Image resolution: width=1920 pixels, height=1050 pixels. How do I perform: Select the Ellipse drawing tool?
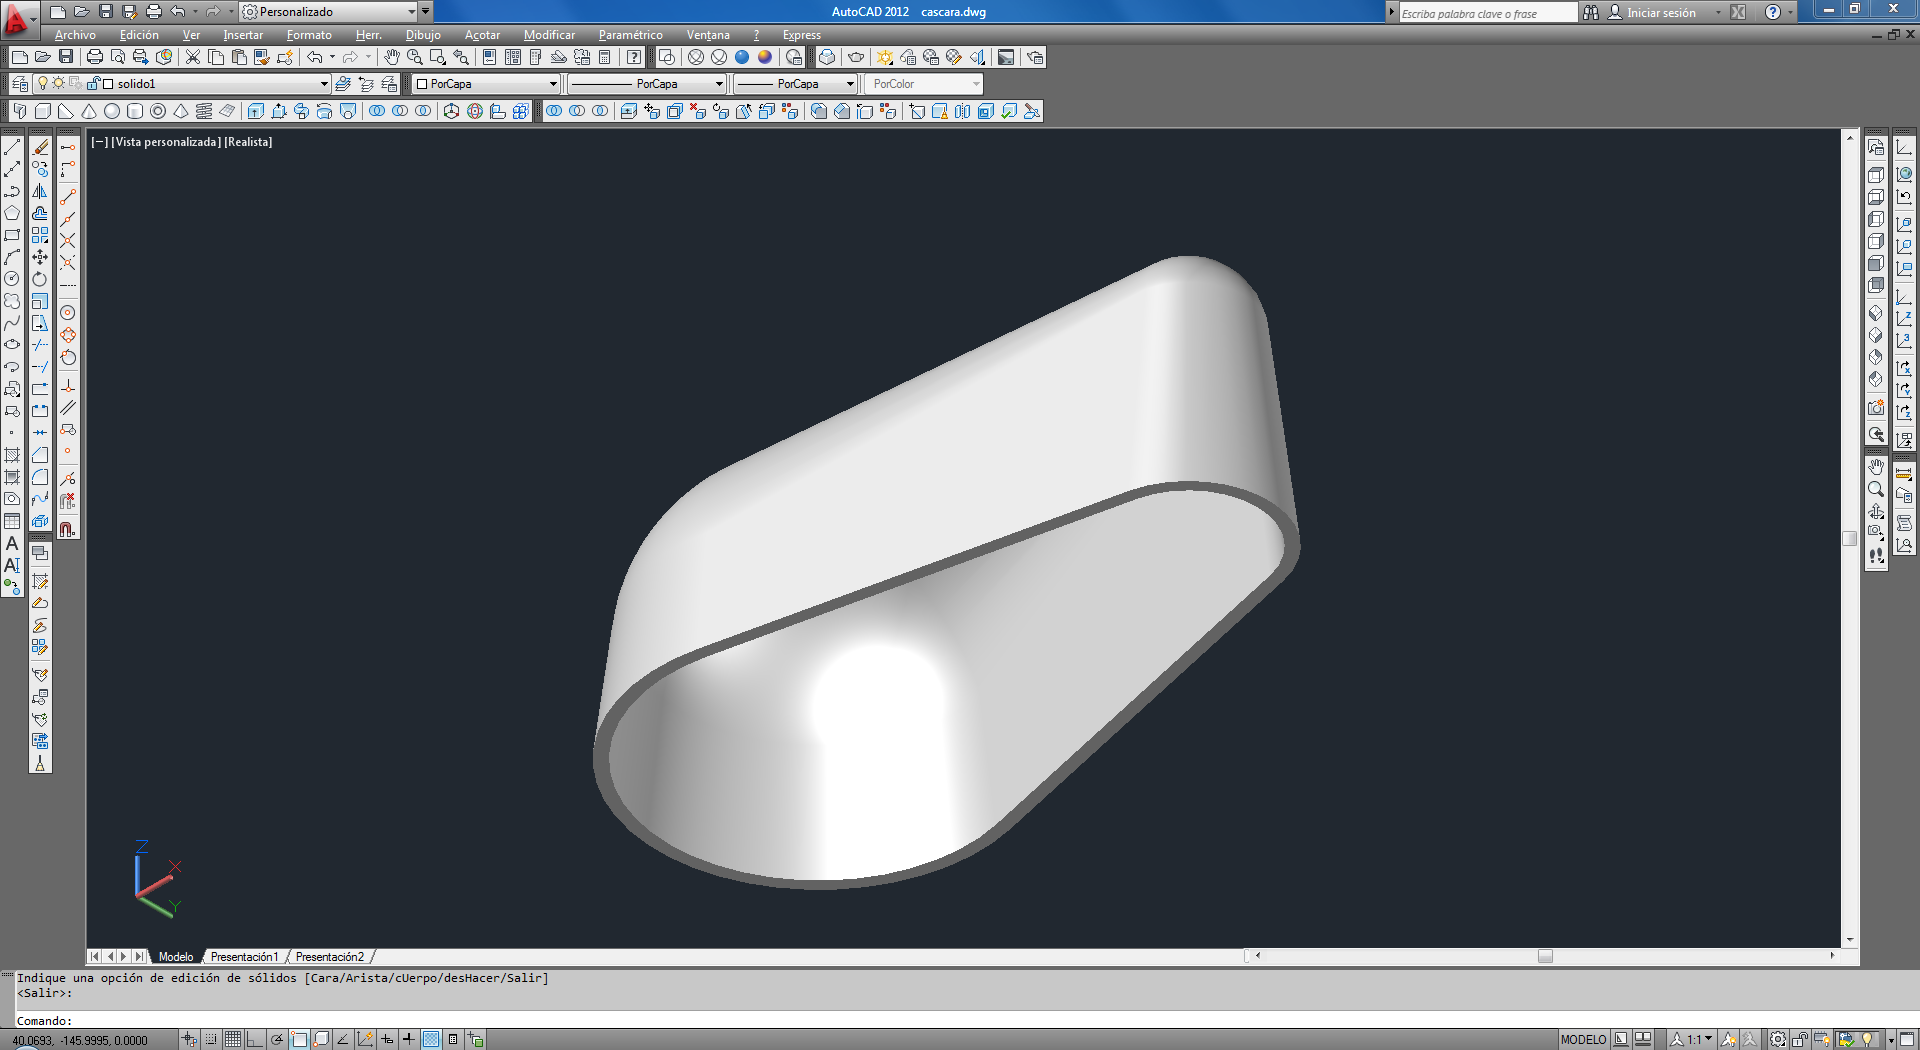coord(12,345)
